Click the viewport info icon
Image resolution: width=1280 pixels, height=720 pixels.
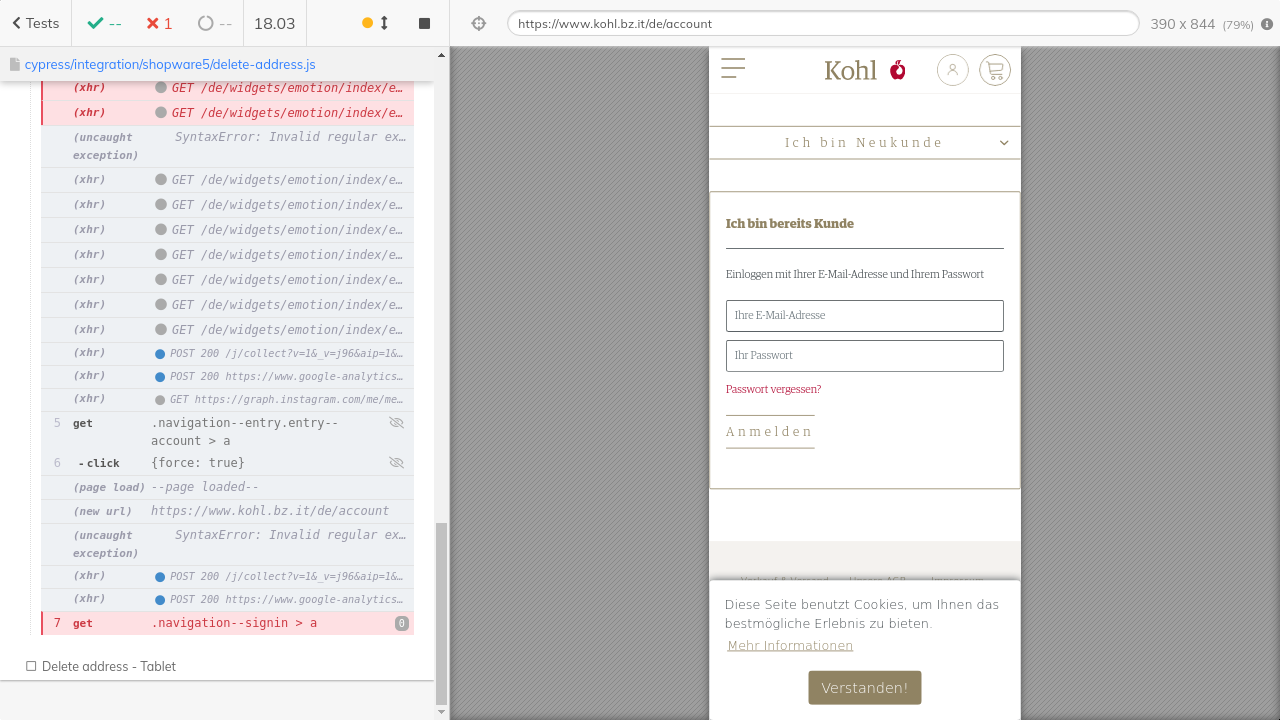[1267, 24]
